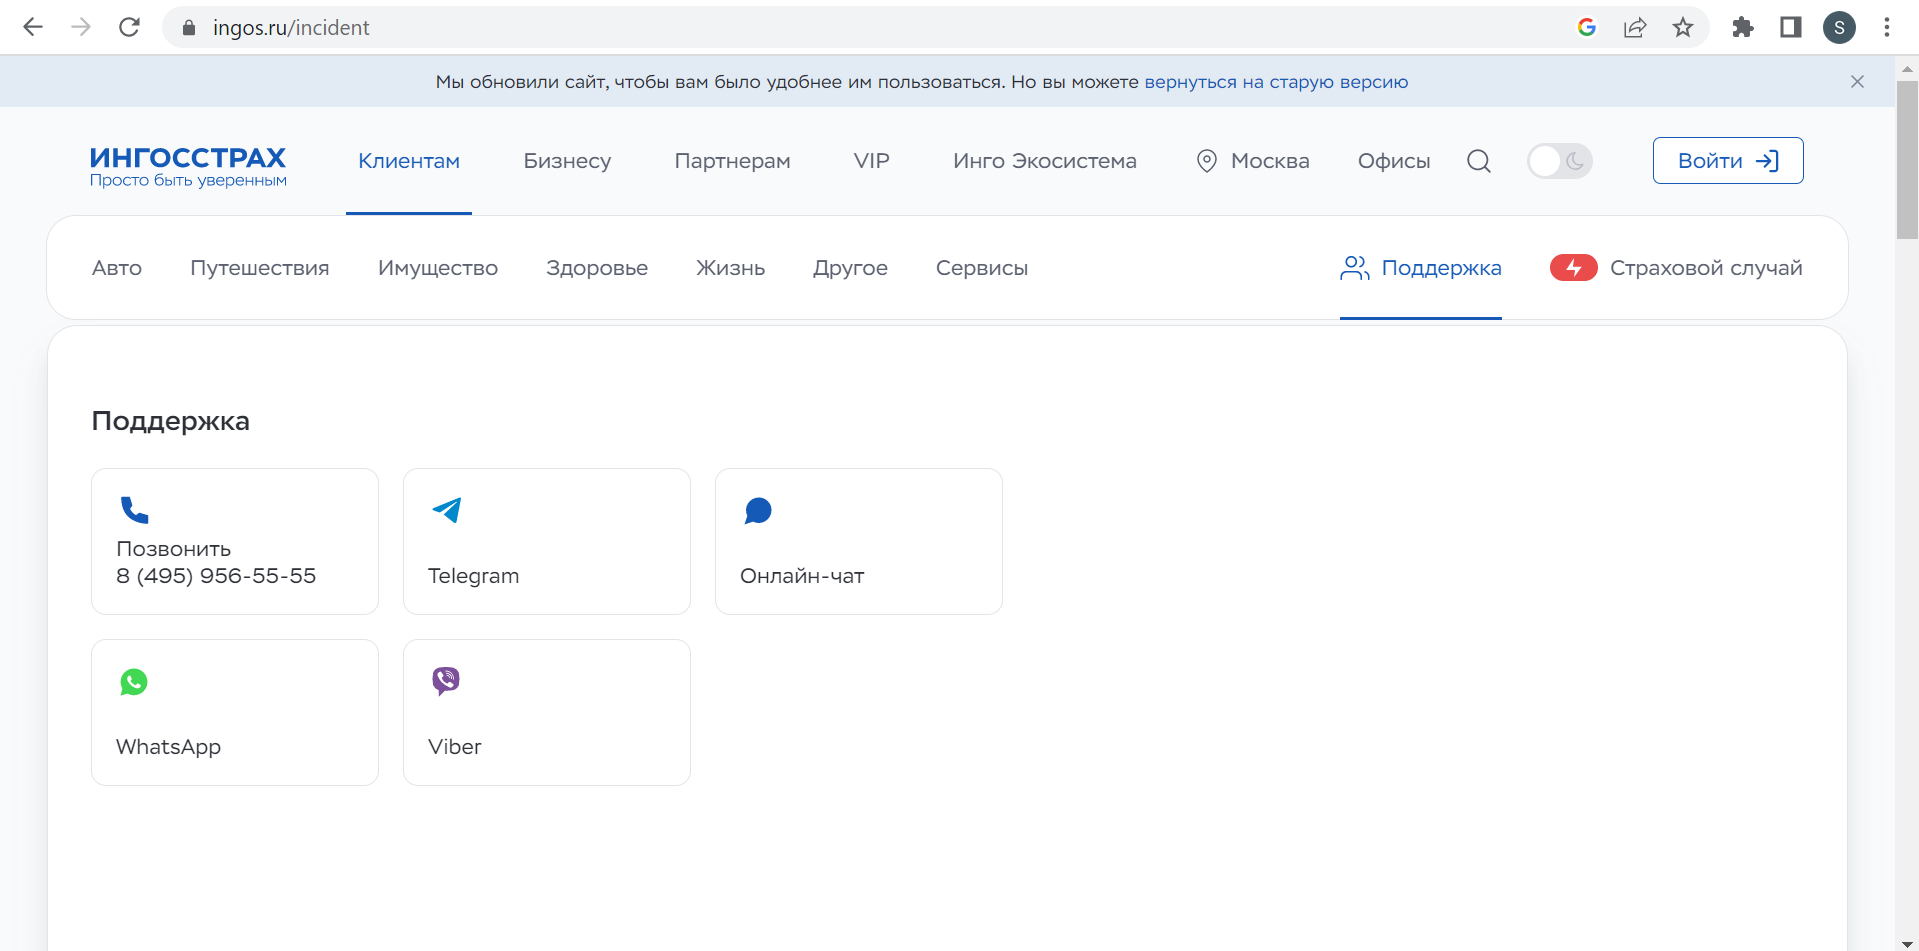Image resolution: width=1919 pixels, height=951 pixels.
Task: Open the Сервисы menu
Action: 982,268
